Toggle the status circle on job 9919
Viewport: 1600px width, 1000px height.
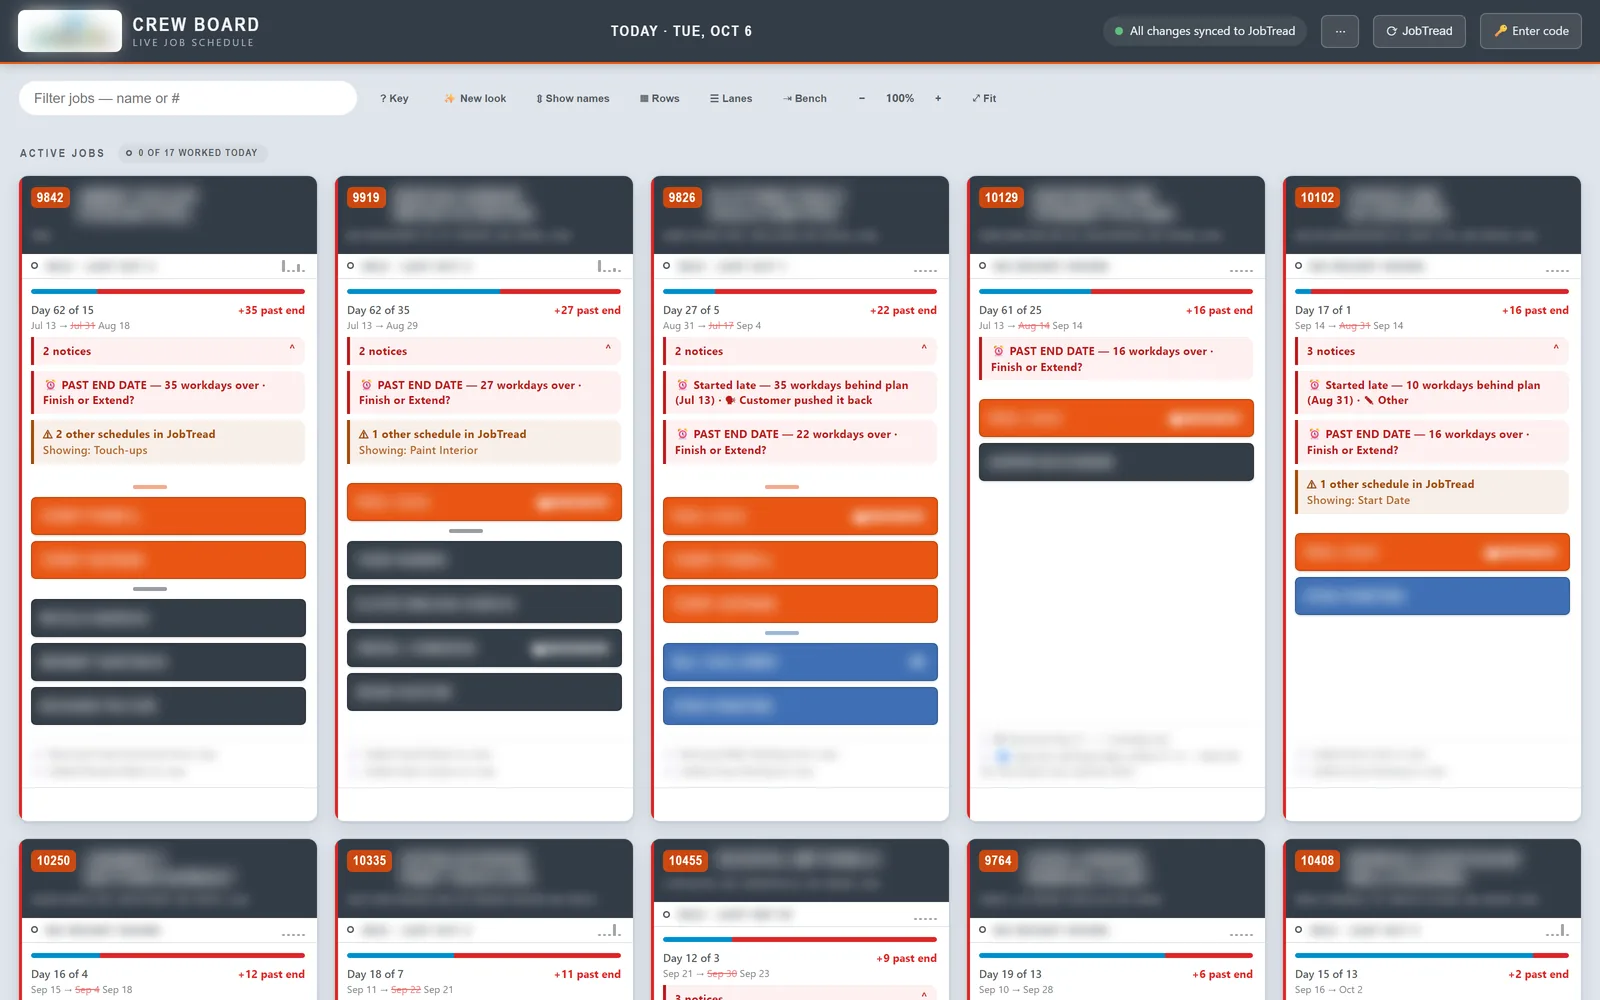[351, 266]
